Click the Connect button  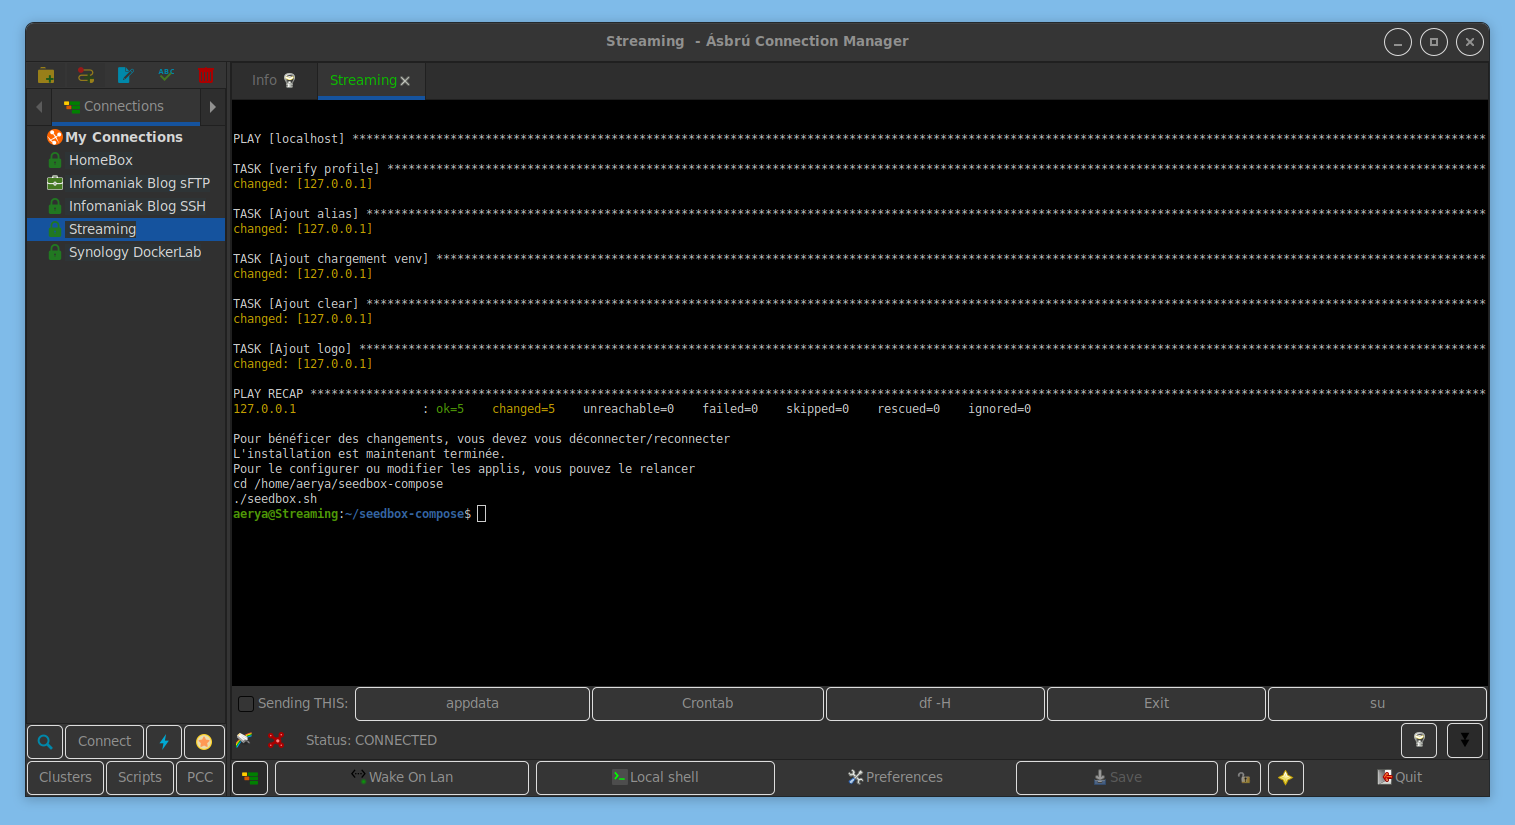pyautogui.click(x=105, y=742)
